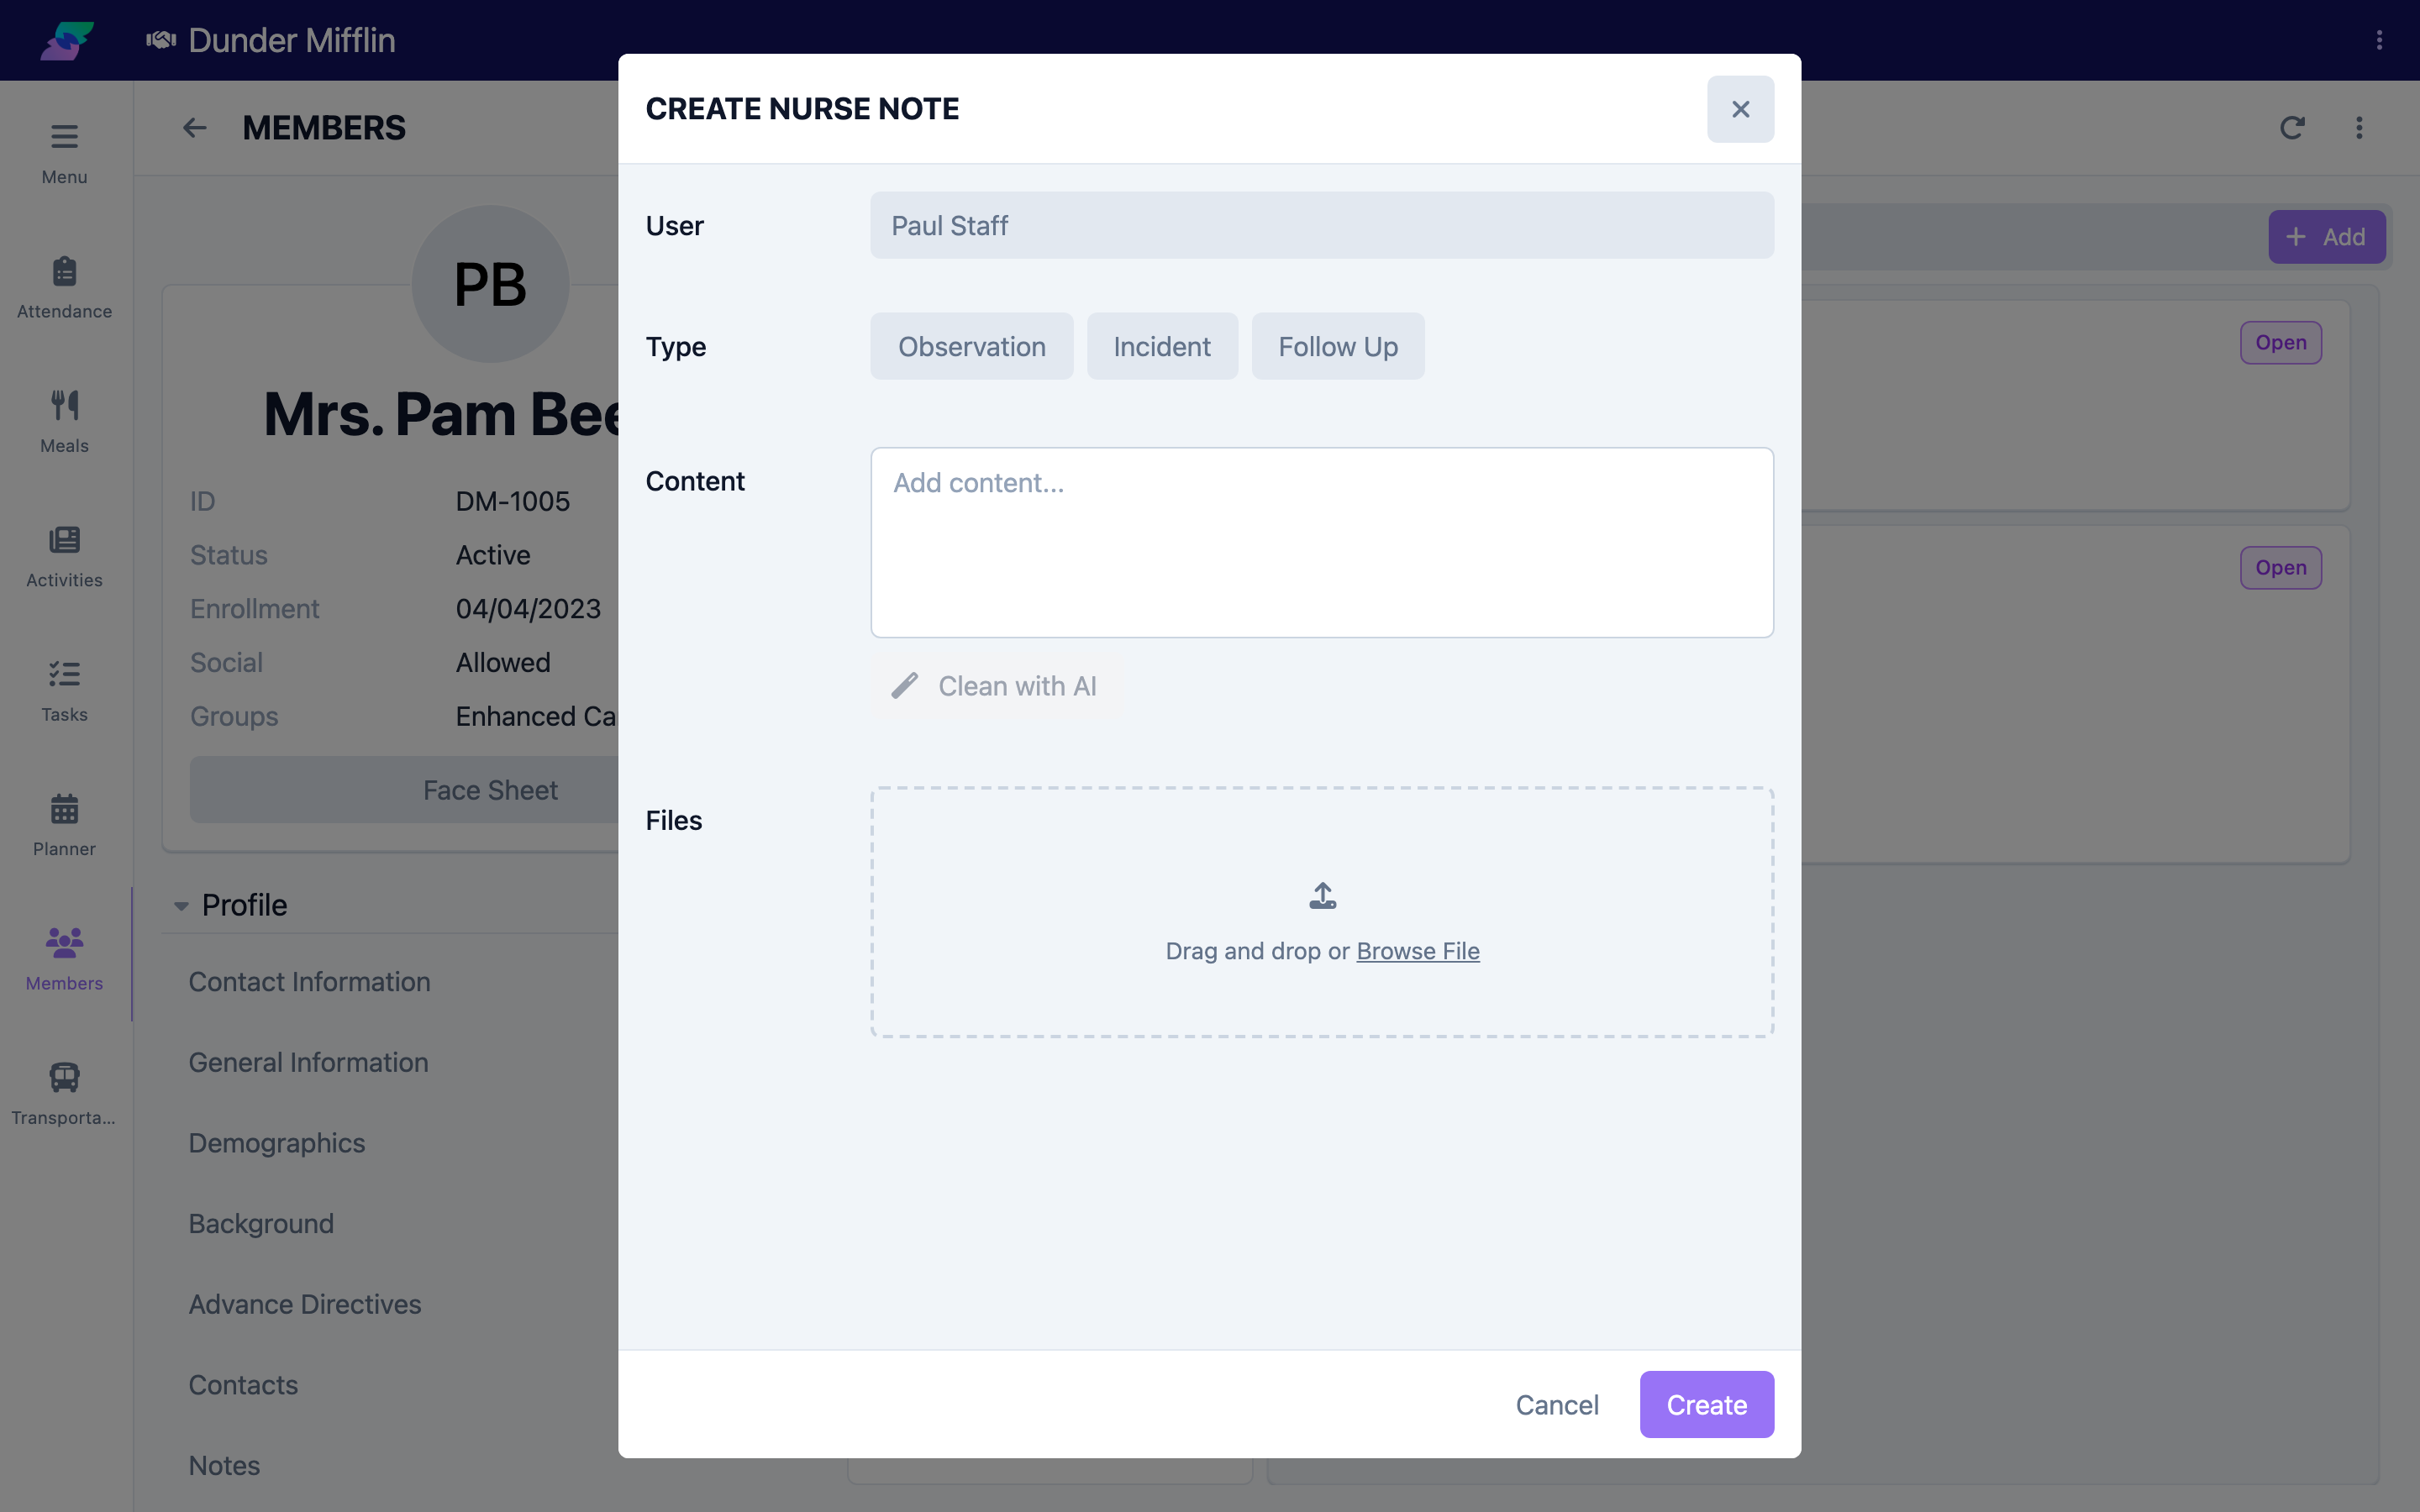Open Notes in Profile list
This screenshot has width=2420, height=1512.
[224, 1465]
